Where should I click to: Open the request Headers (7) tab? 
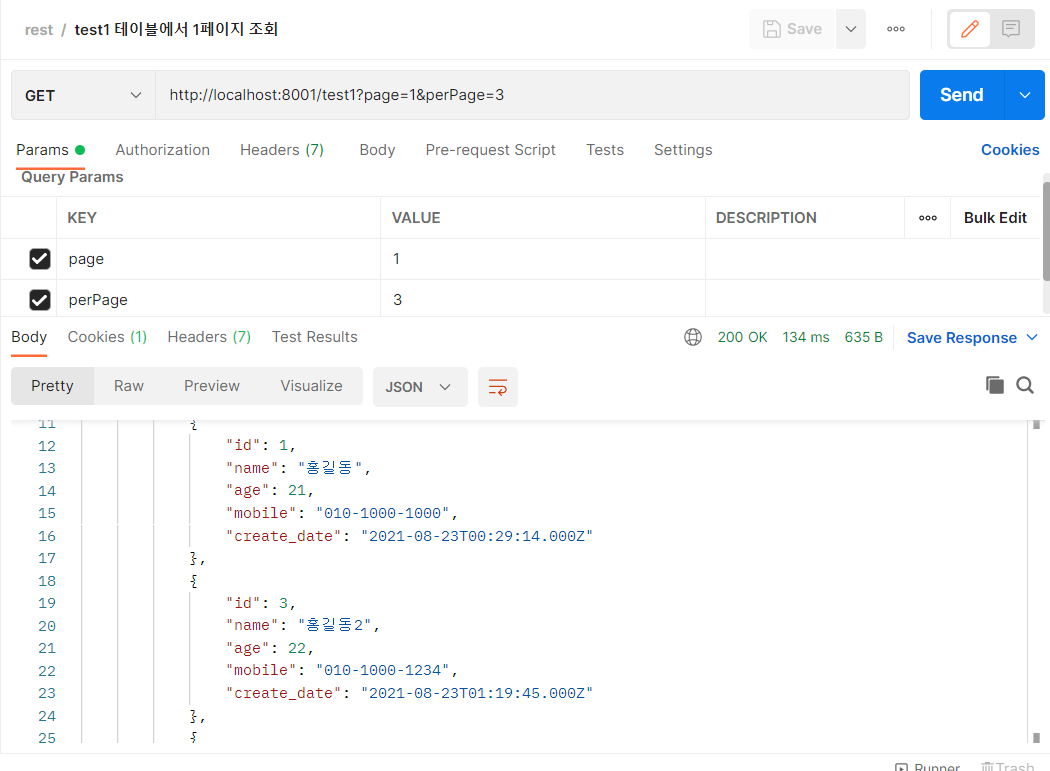click(282, 150)
